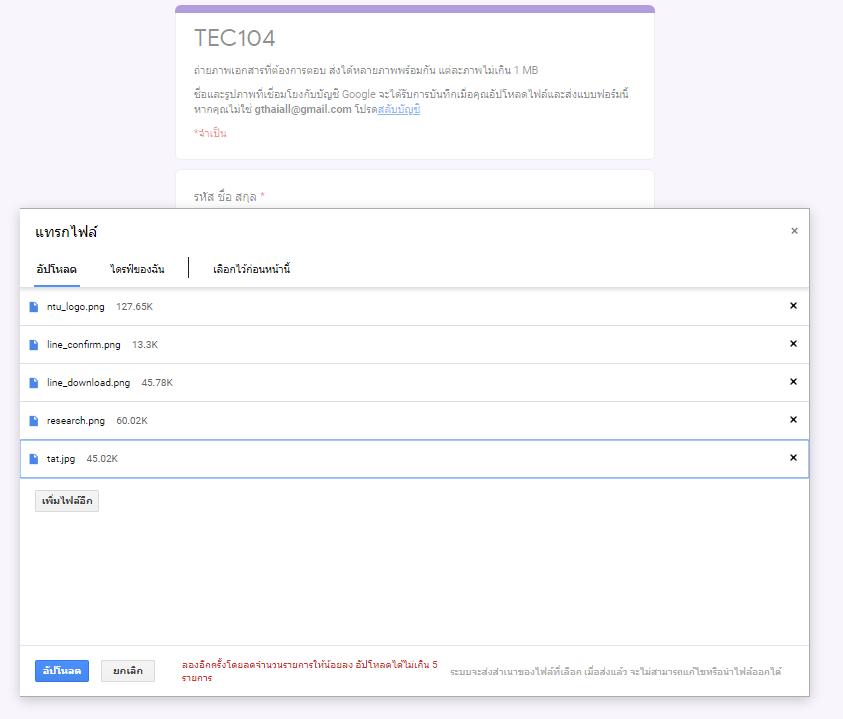
Task: Select the tat.jpg file name
Action: (x=61, y=459)
